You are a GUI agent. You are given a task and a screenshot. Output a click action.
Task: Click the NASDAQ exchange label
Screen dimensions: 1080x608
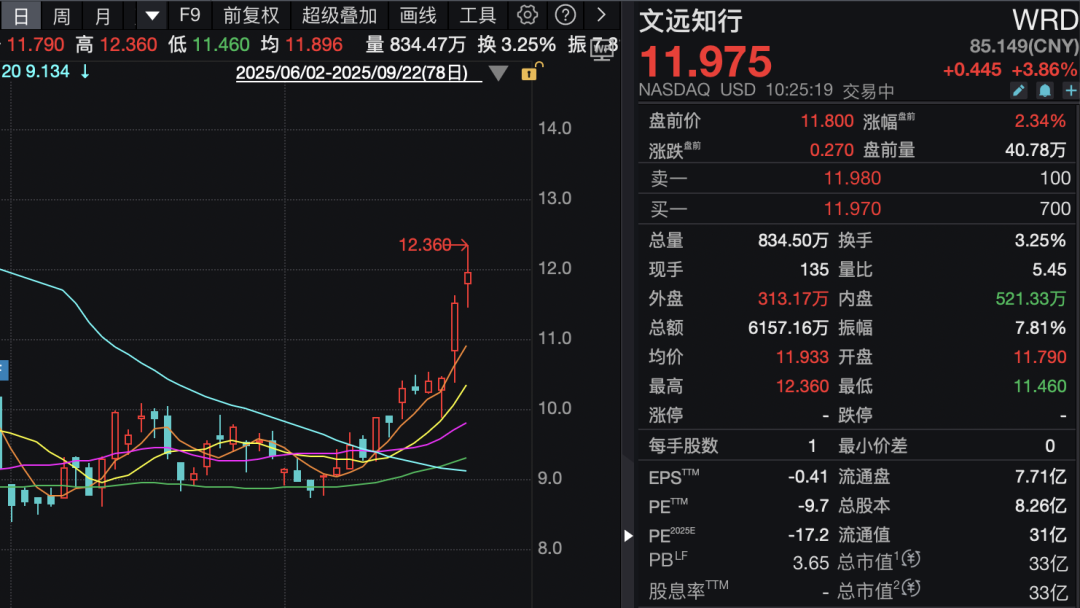tap(674, 90)
